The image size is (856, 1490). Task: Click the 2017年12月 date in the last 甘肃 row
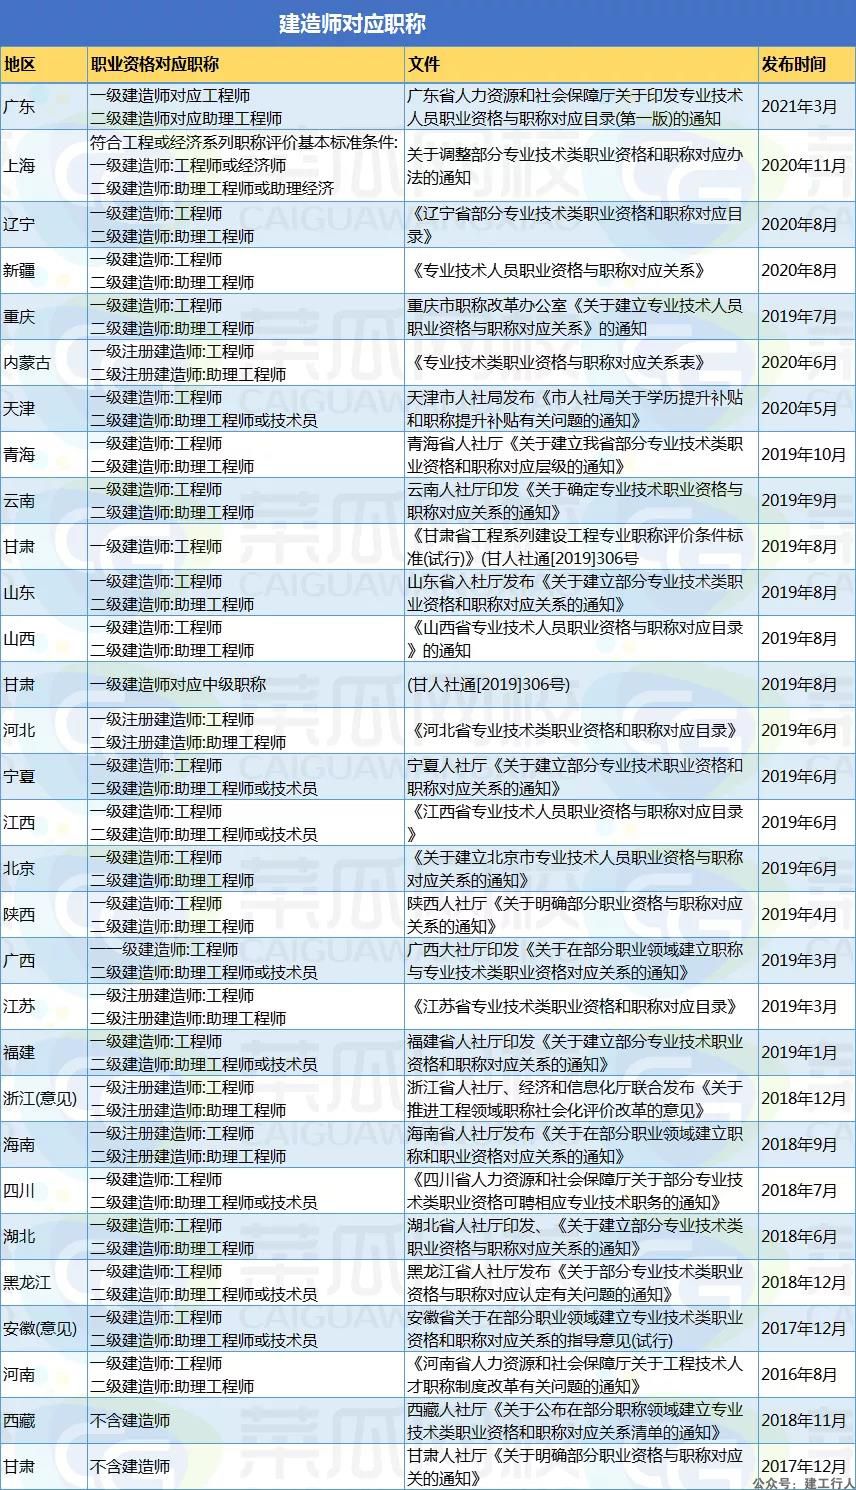point(804,1465)
